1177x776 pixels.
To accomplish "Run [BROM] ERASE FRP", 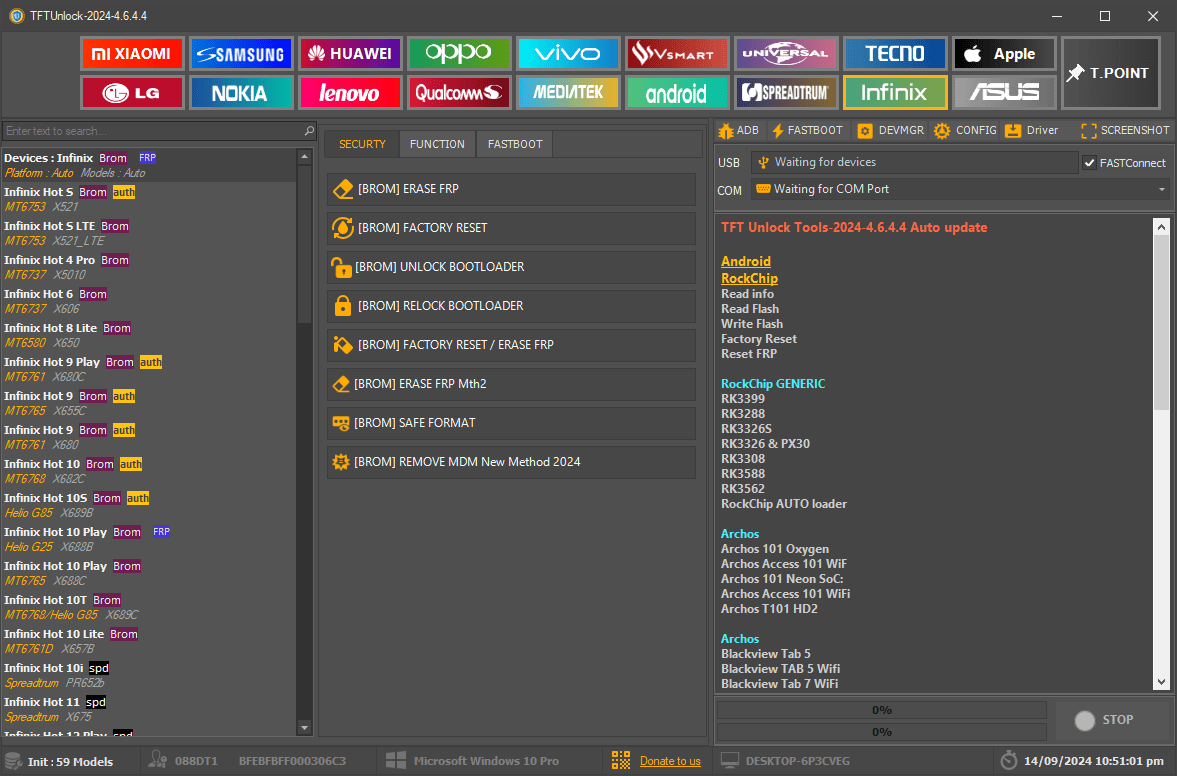I will tap(510, 189).
